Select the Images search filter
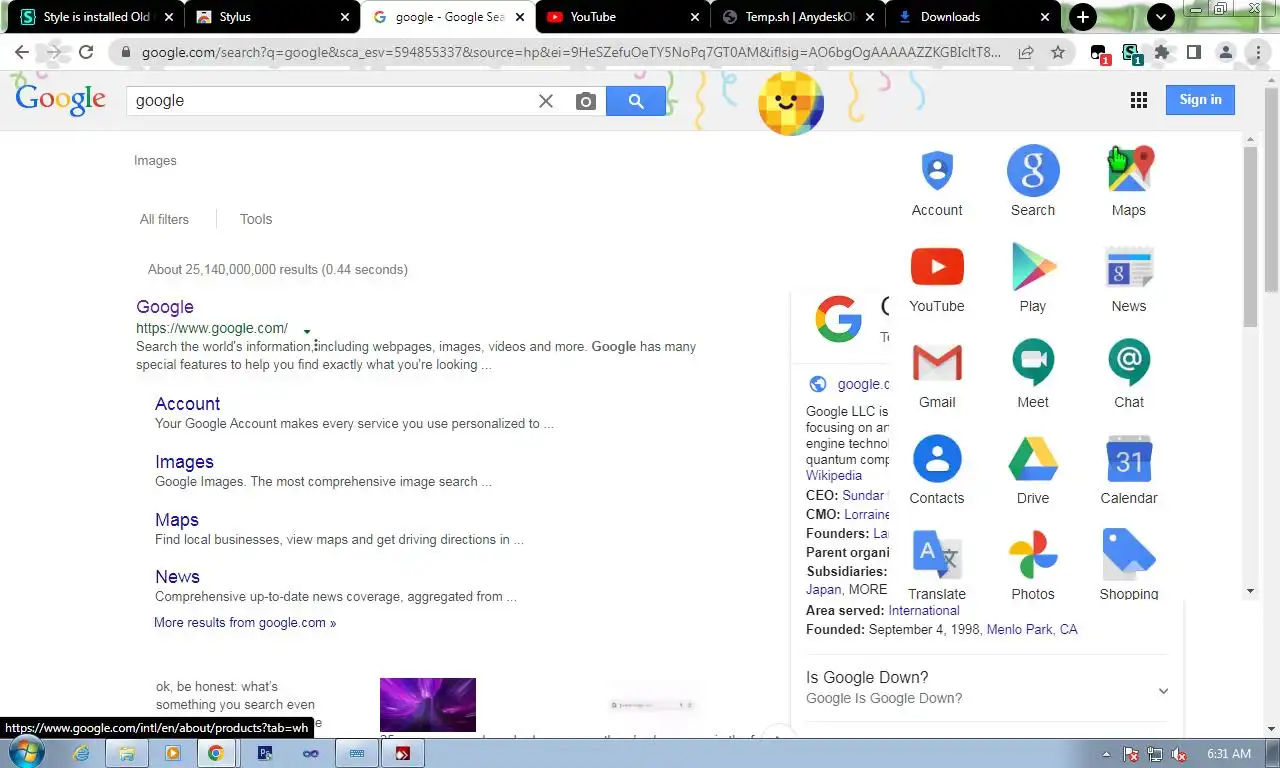This screenshot has width=1280, height=768. point(155,161)
